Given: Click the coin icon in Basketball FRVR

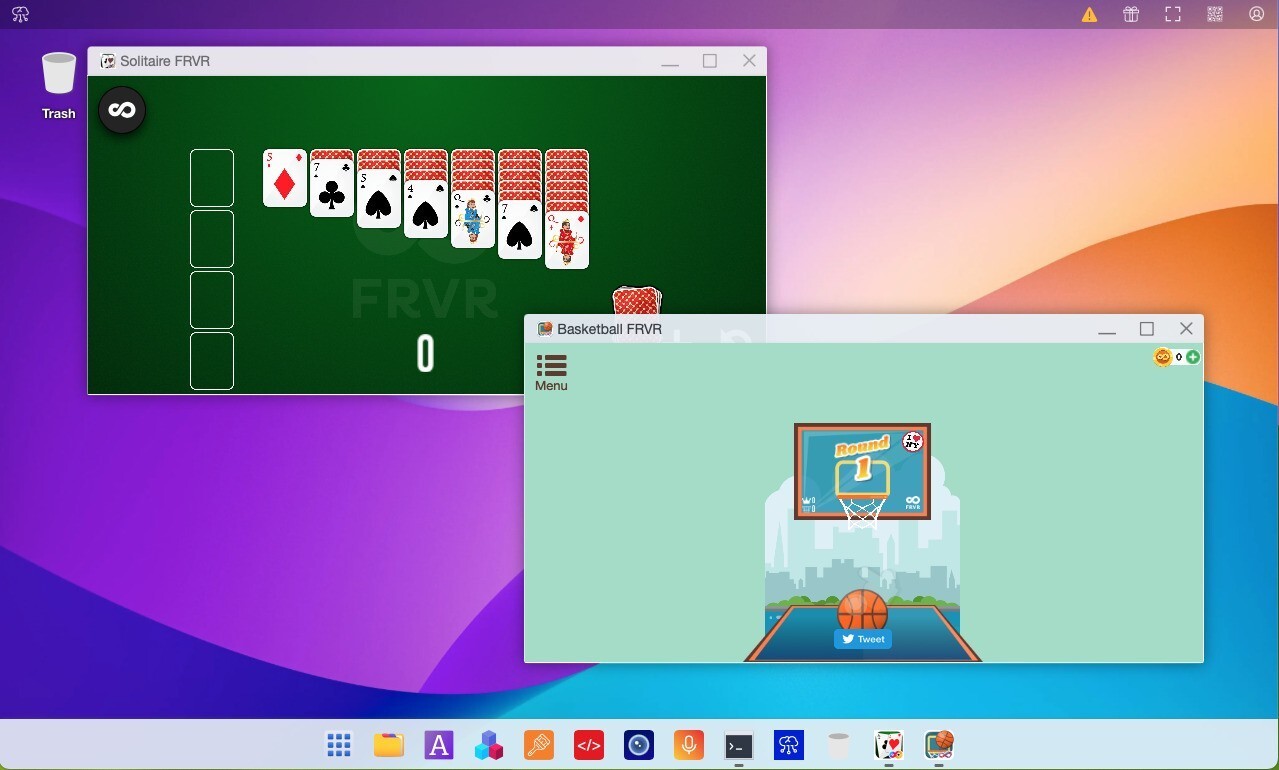Looking at the screenshot, I should [x=1162, y=357].
